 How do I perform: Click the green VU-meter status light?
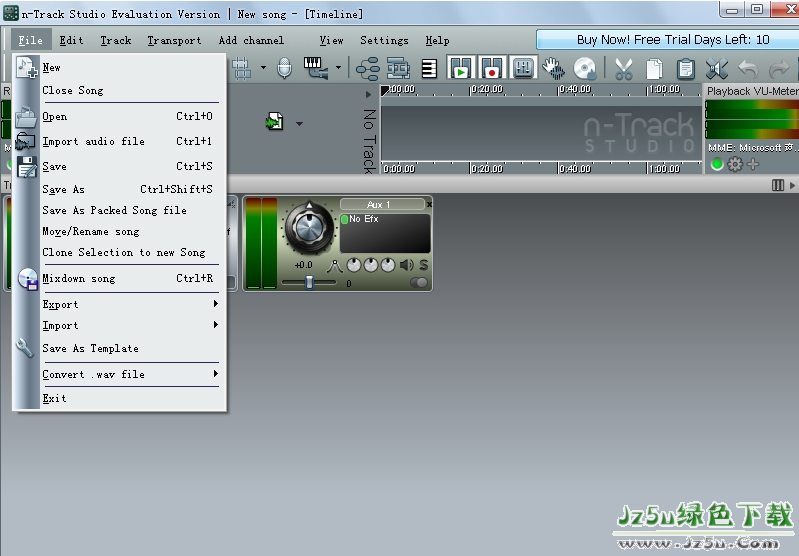coord(717,164)
